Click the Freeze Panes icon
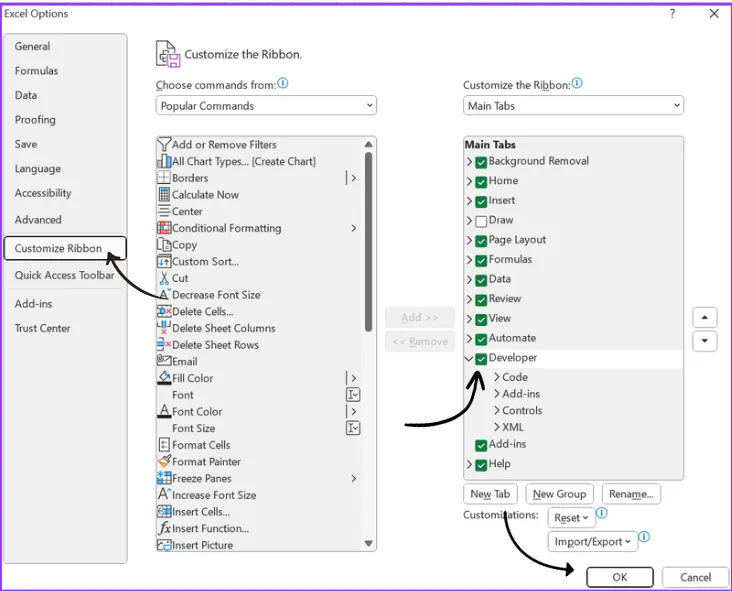732x591 pixels. point(164,478)
